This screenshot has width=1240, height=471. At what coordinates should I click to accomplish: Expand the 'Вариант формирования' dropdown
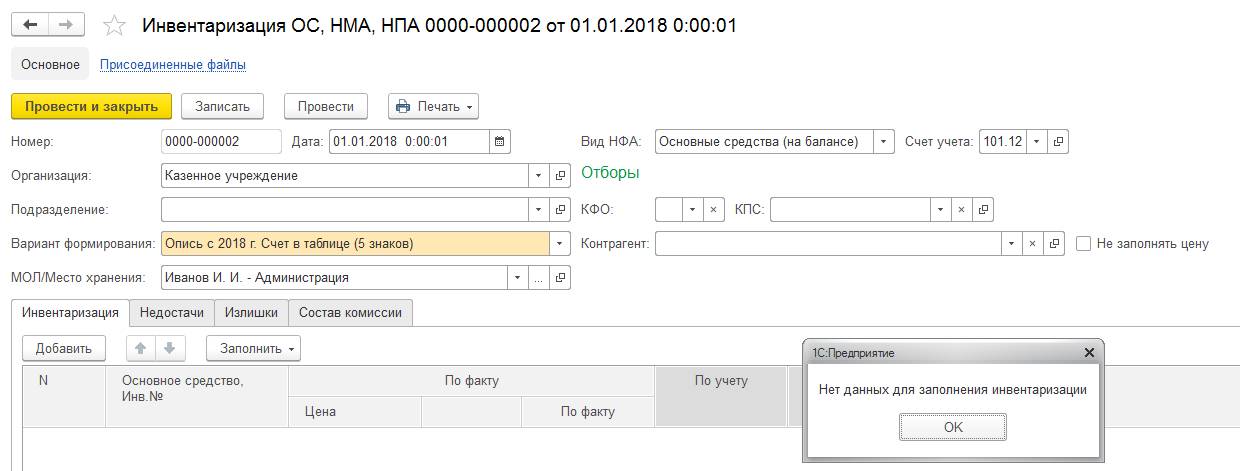[x=561, y=244]
